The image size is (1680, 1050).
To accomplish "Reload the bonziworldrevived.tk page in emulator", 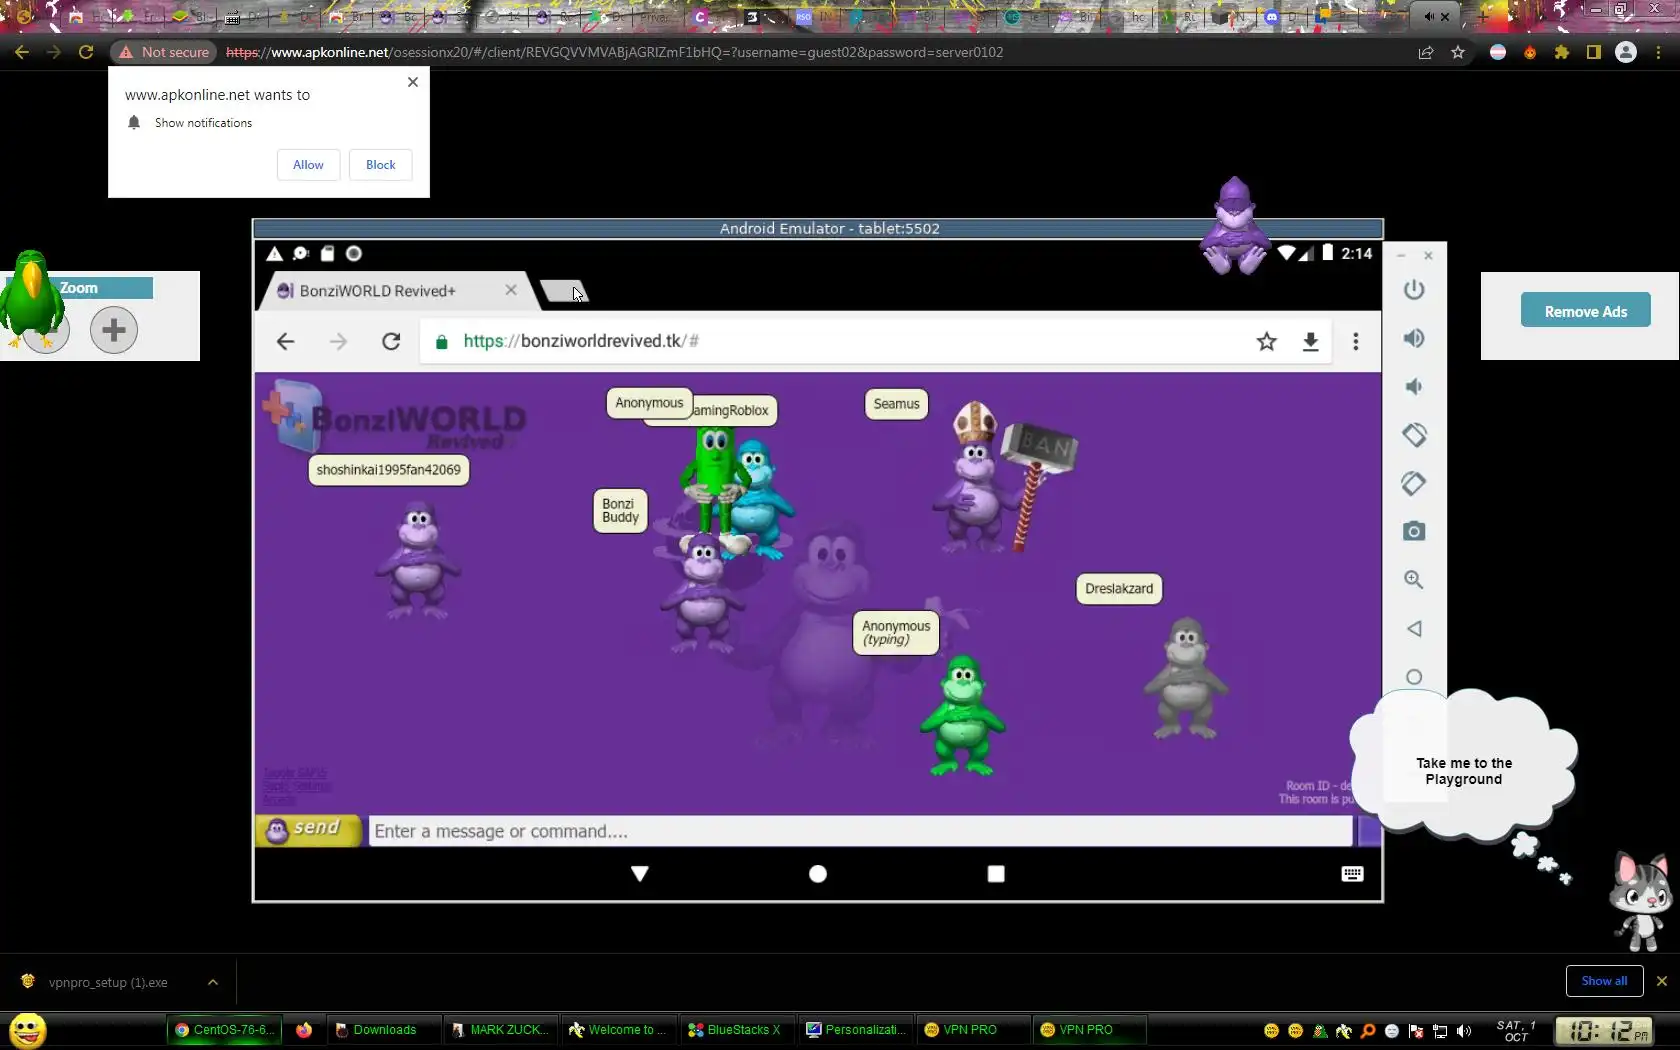I will click(391, 341).
